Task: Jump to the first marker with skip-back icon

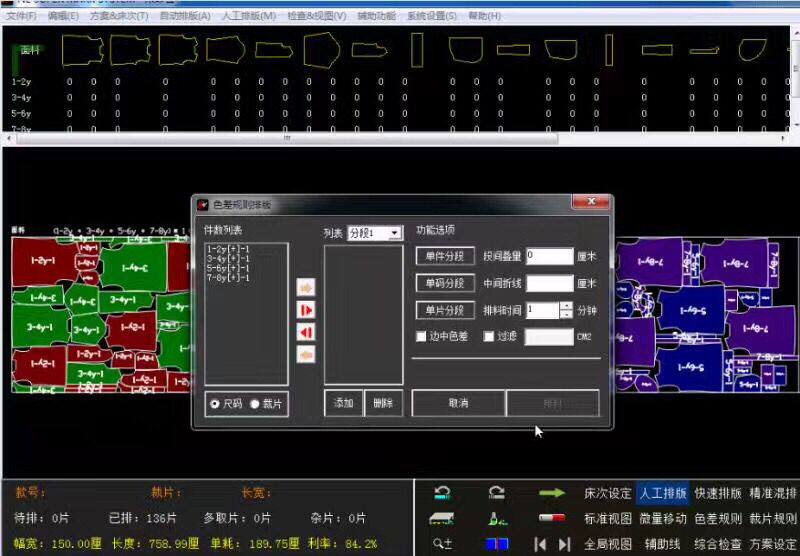Action: [540, 544]
